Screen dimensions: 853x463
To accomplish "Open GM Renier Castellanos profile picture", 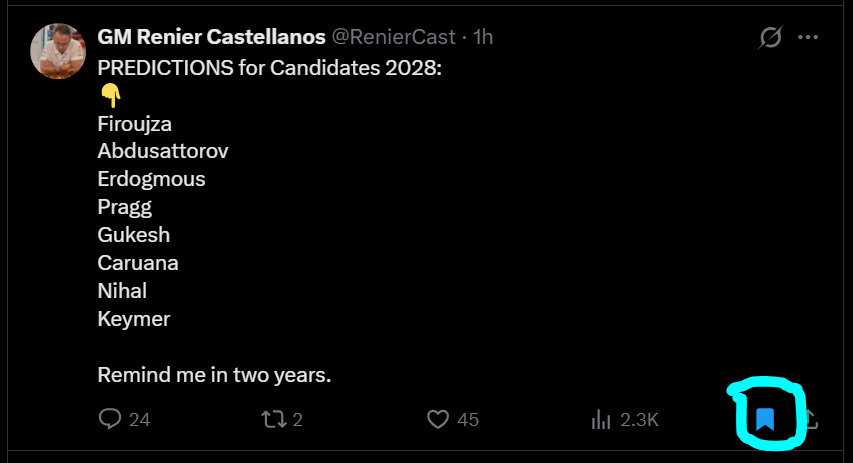I will (58, 51).
